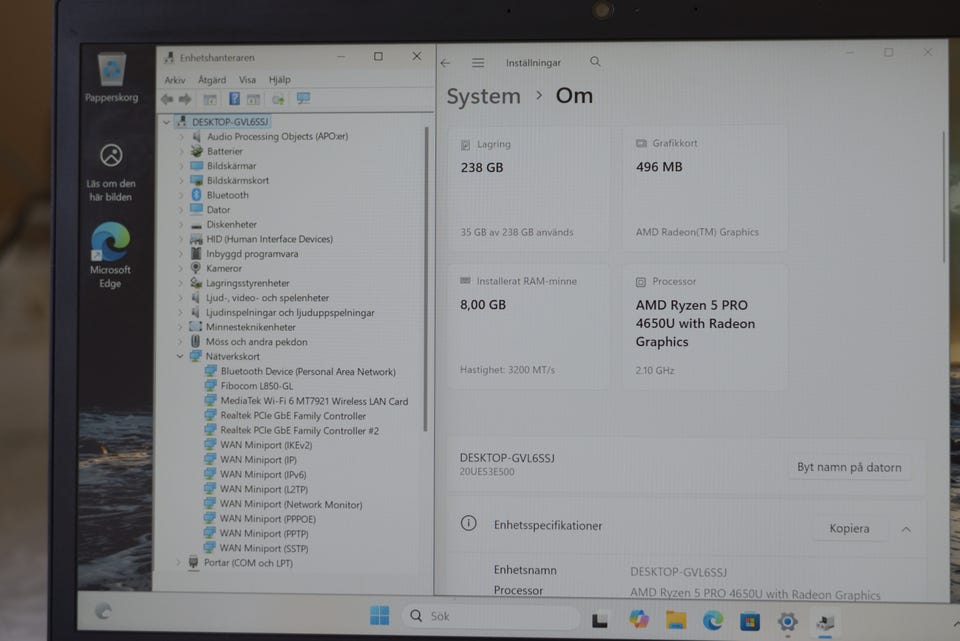Click the forward arrow in Enhetshanteraren toolbar
Viewport: 960px width, 641px height.
pos(185,99)
